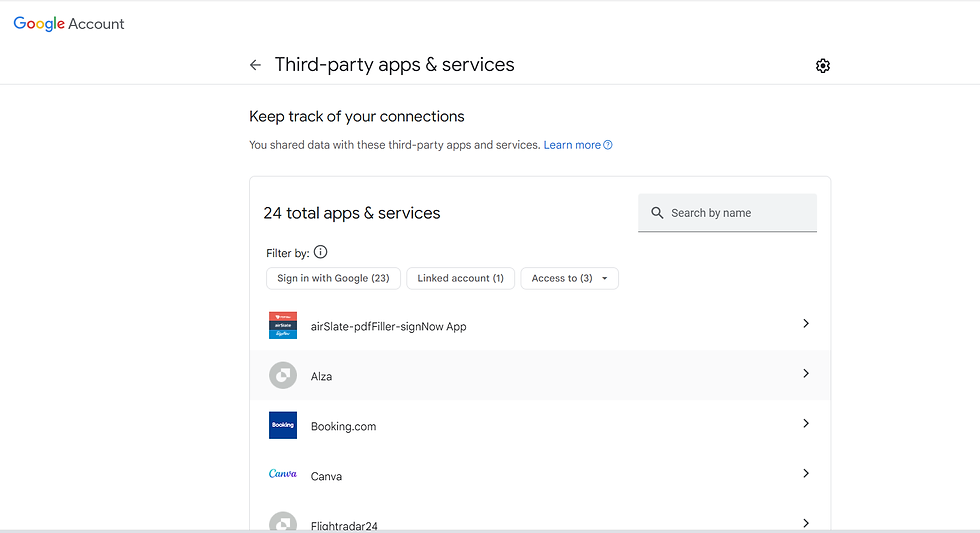Click the 24 total apps & services text

(x=352, y=213)
